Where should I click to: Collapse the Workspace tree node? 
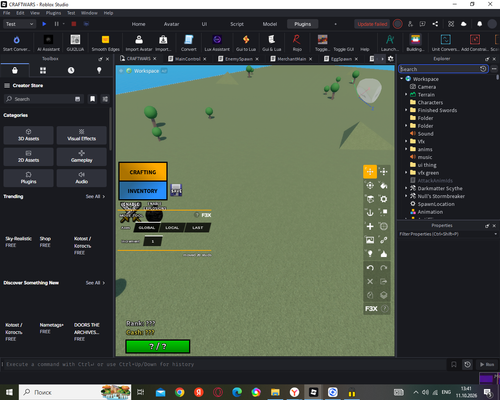tap(402, 79)
